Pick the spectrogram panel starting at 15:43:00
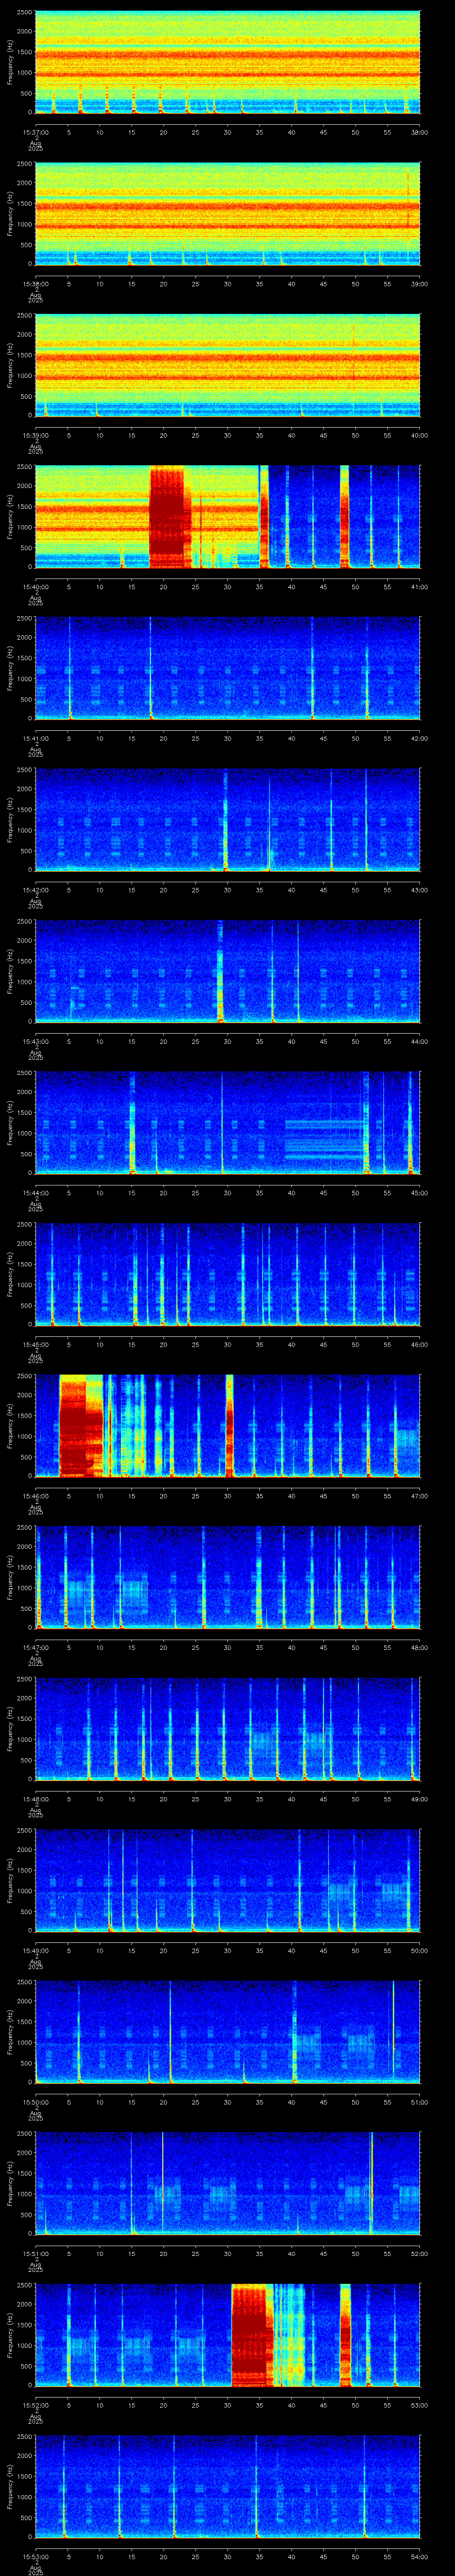 coord(227,971)
